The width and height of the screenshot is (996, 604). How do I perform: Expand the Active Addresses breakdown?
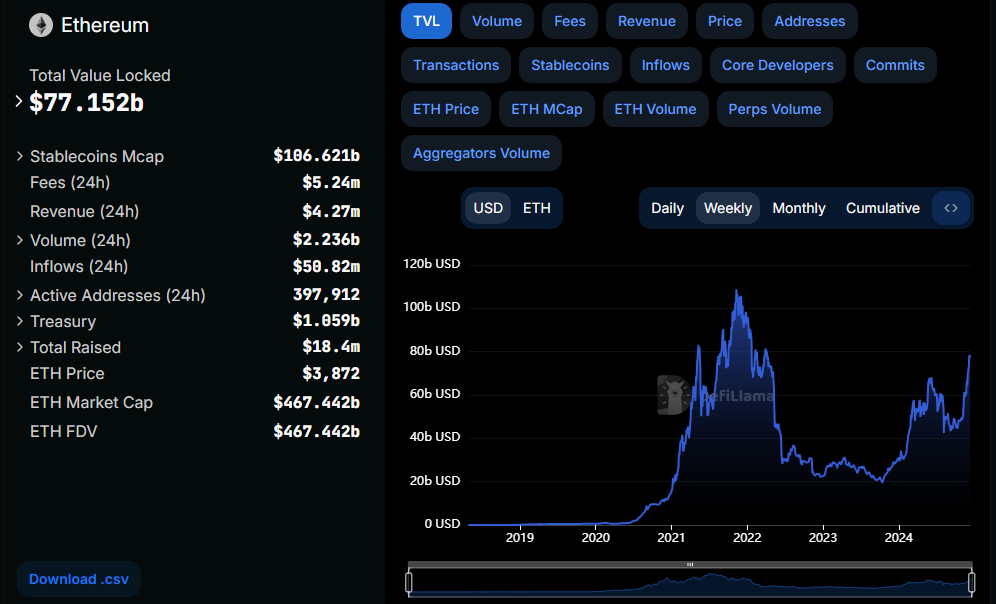point(21,295)
